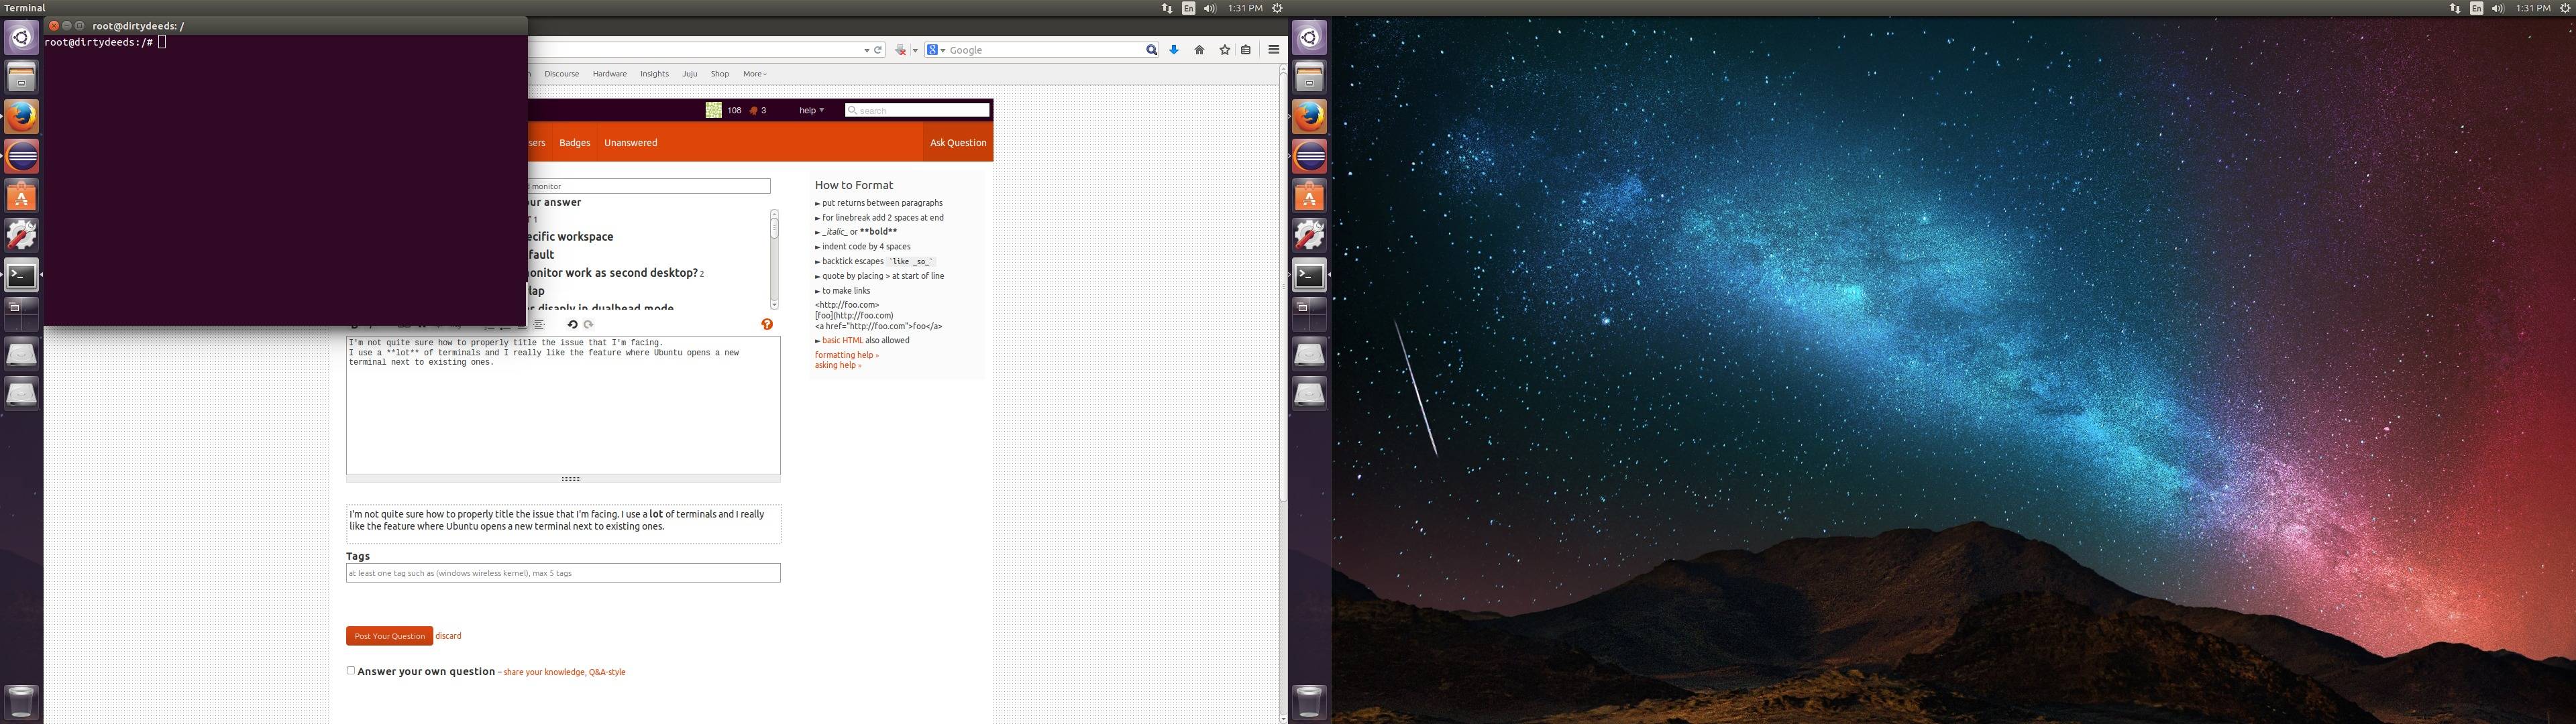Go to Firefox home page
Screen dimensions: 2576x724
click(x=1199, y=50)
